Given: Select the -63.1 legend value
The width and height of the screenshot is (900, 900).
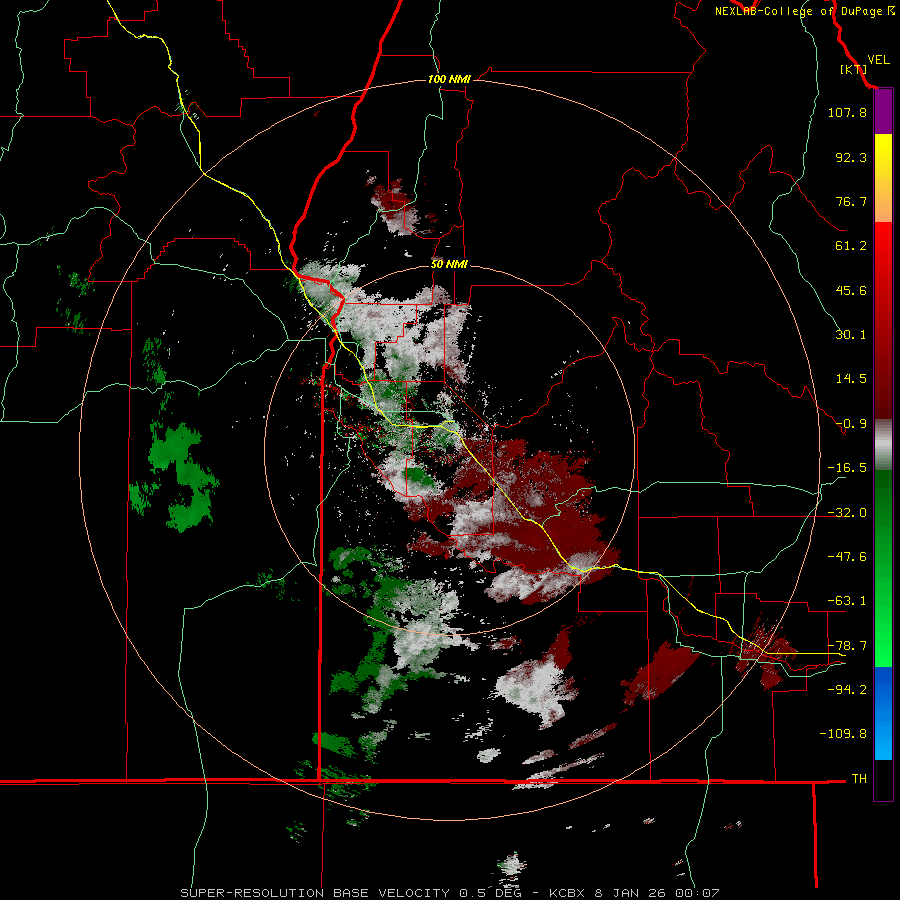Looking at the screenshot, I should pos(847,601).
